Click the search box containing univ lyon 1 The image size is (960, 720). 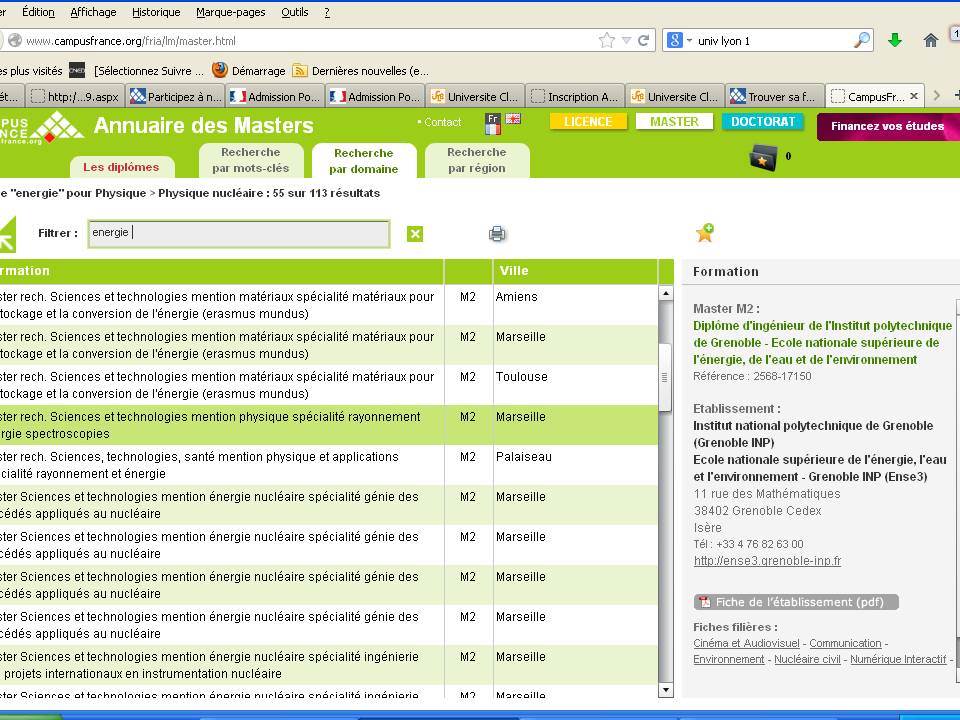[773, 41]
